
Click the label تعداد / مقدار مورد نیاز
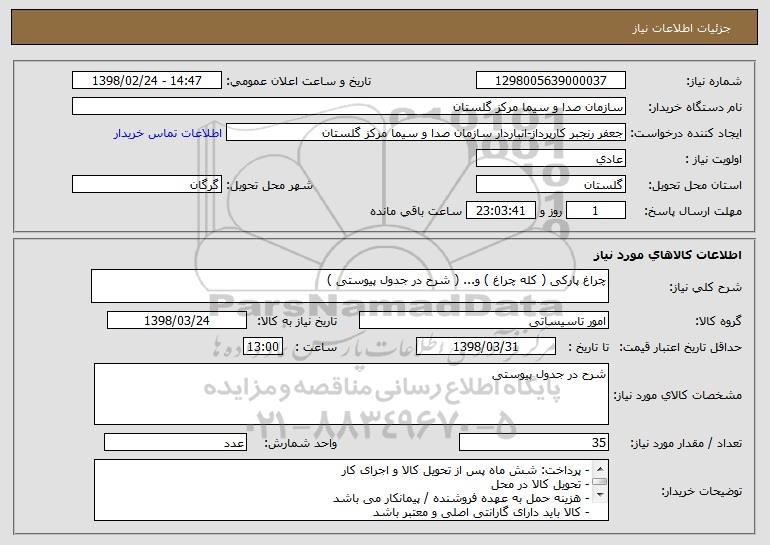point(686,443)
